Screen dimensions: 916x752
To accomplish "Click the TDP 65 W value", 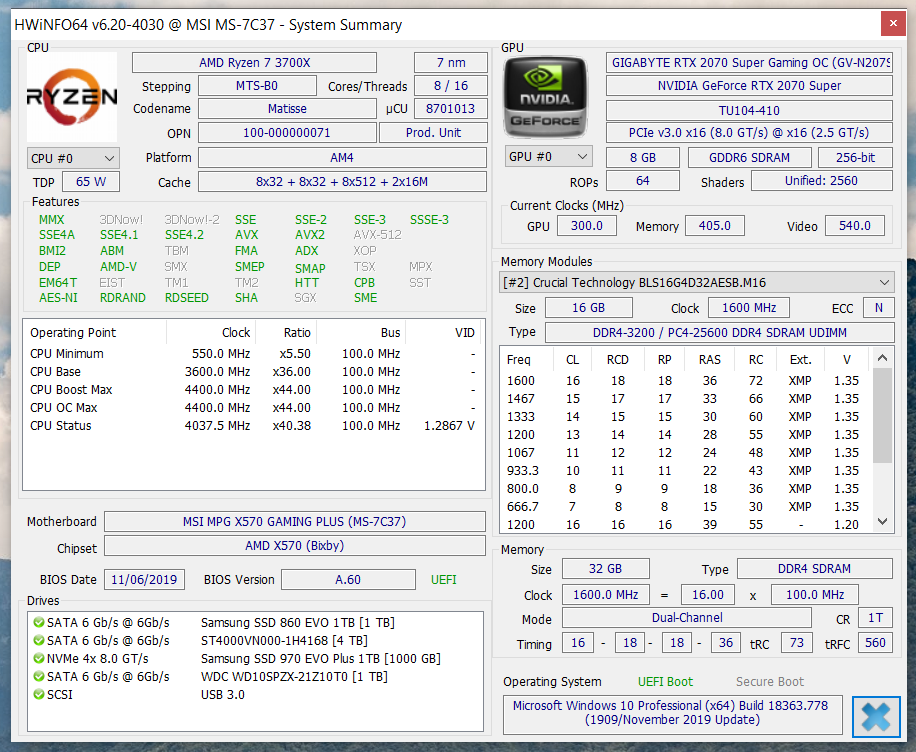I will click(91, 182).
